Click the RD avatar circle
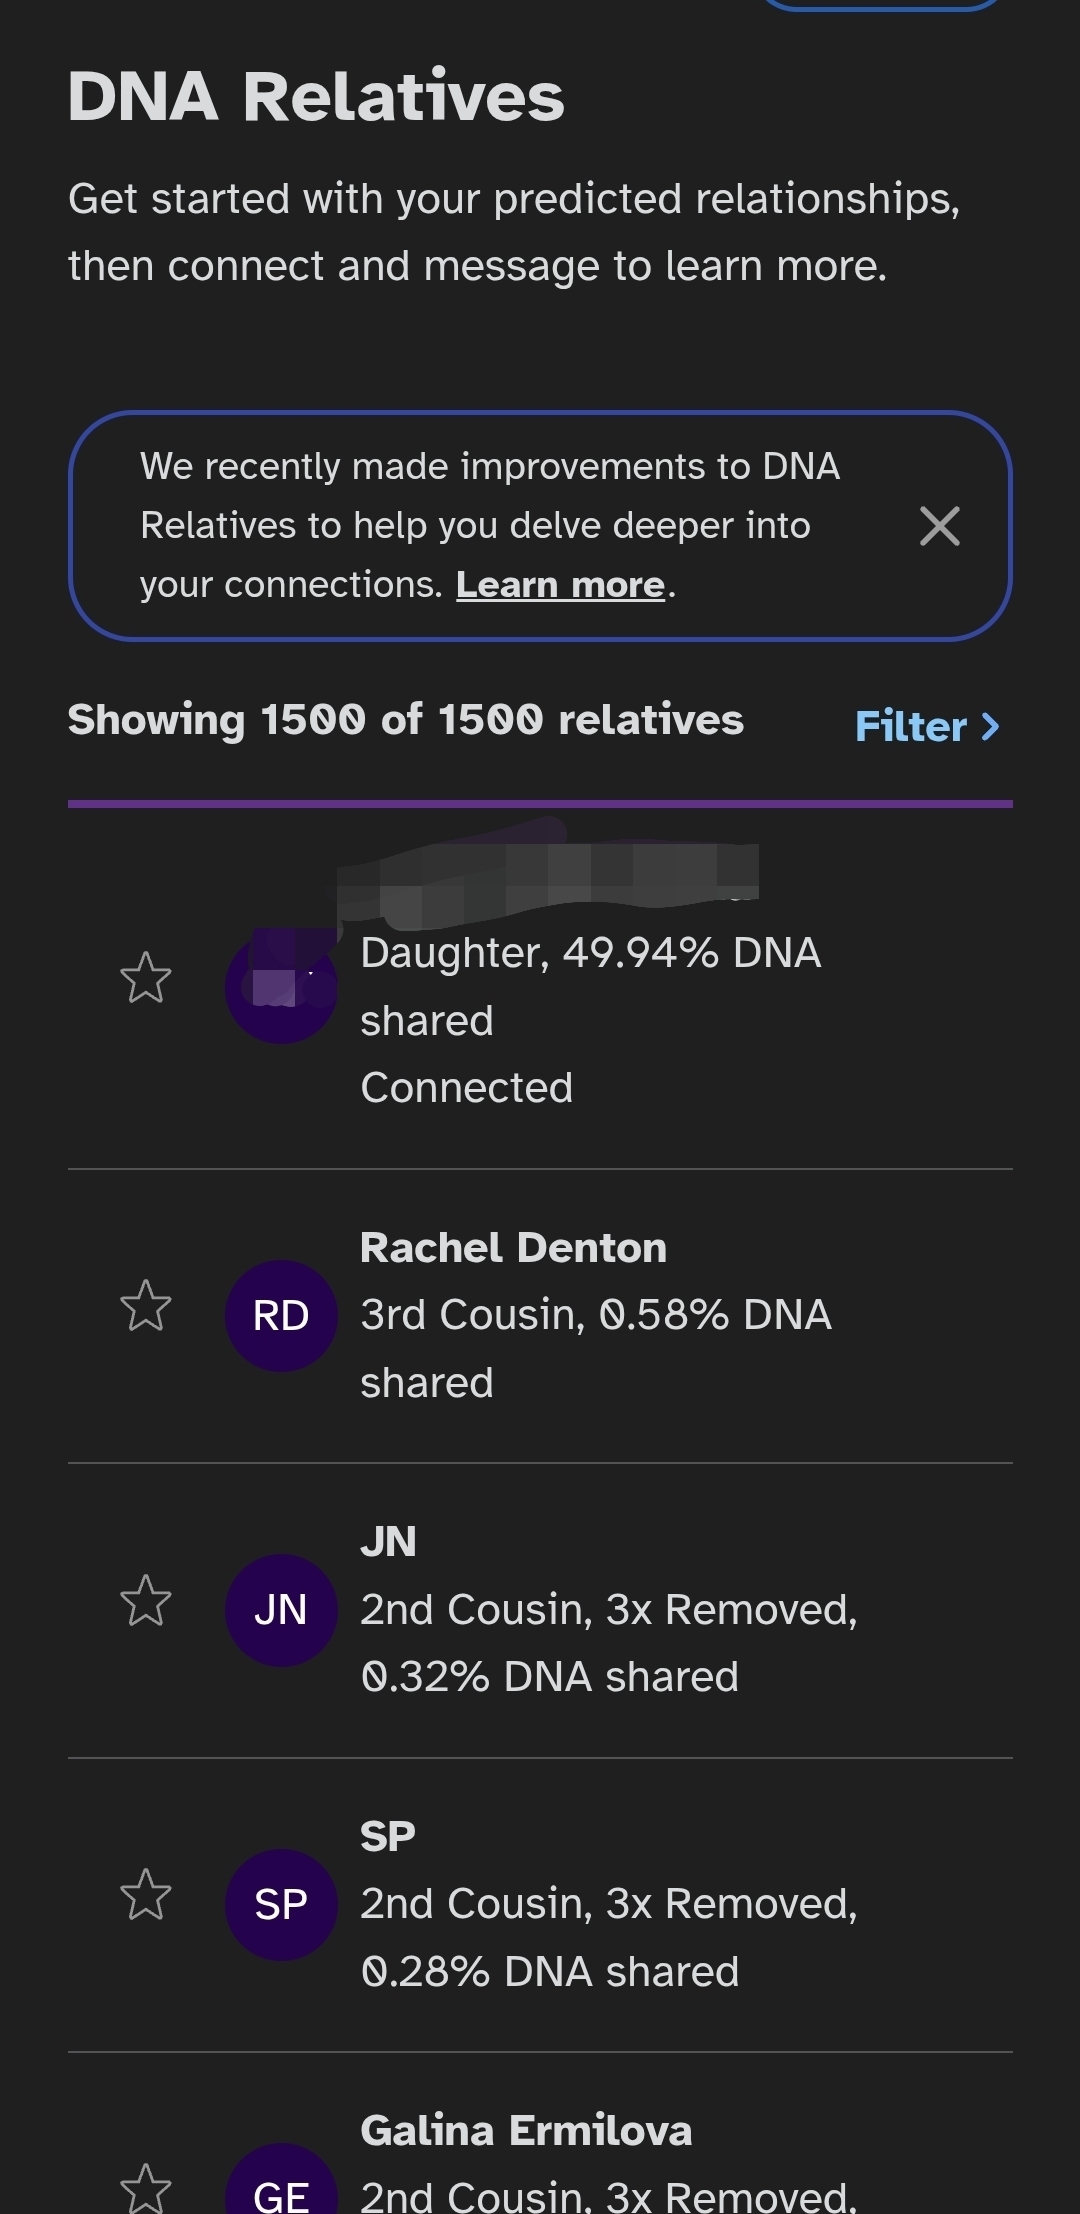This screenshot has height=2214, width=1080. coord(281,1315)
